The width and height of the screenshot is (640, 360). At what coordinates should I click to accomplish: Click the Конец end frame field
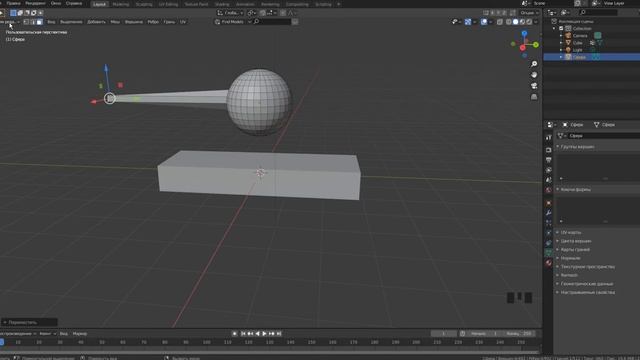[x=519, y=333]
